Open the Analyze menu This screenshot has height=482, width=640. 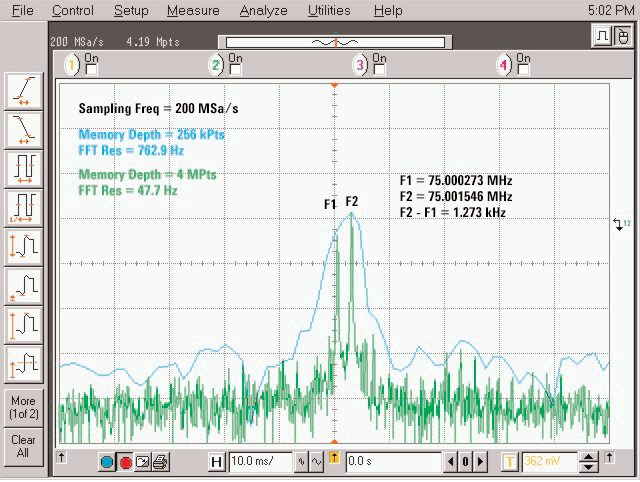261,11
